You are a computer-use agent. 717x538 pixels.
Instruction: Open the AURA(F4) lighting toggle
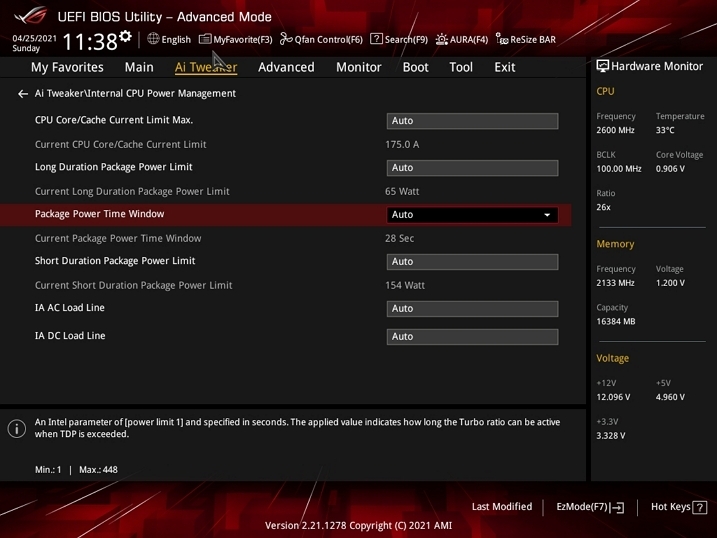tap(461, 40)
